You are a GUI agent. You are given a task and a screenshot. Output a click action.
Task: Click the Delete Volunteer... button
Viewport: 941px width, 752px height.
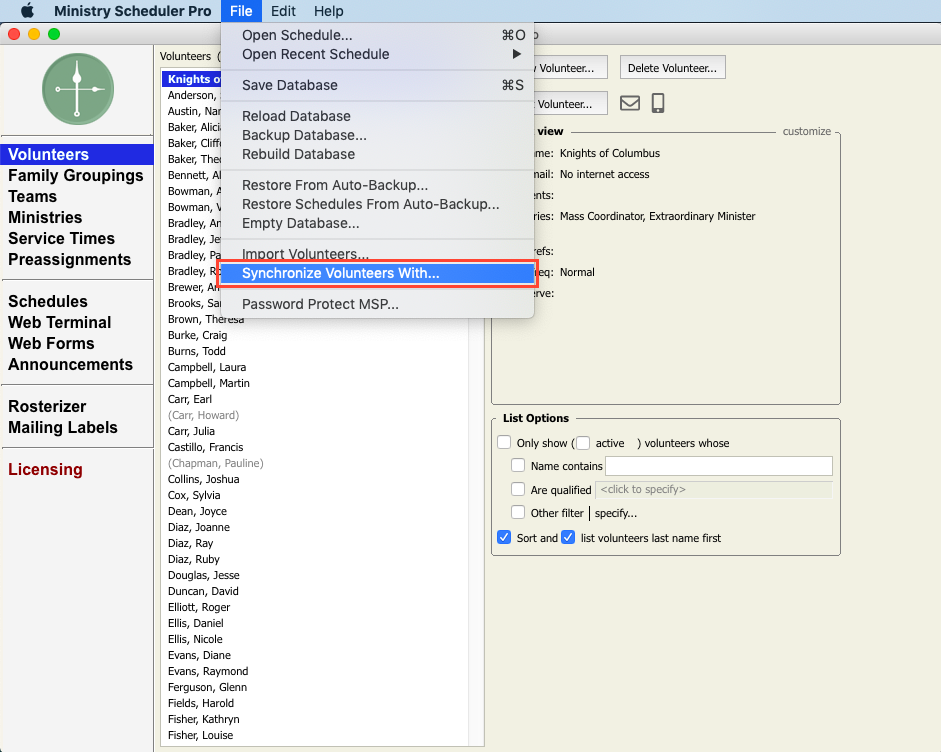pyautogui.click(x=672, y=68)
